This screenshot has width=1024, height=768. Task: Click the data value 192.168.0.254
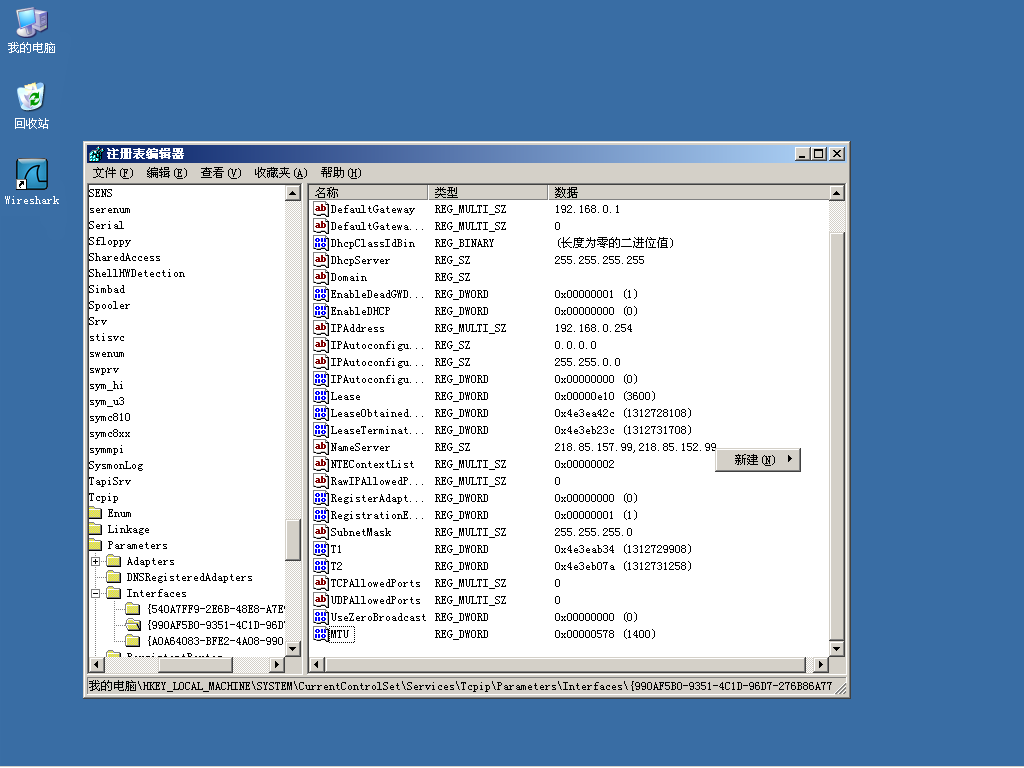click(x=593, y=328)
